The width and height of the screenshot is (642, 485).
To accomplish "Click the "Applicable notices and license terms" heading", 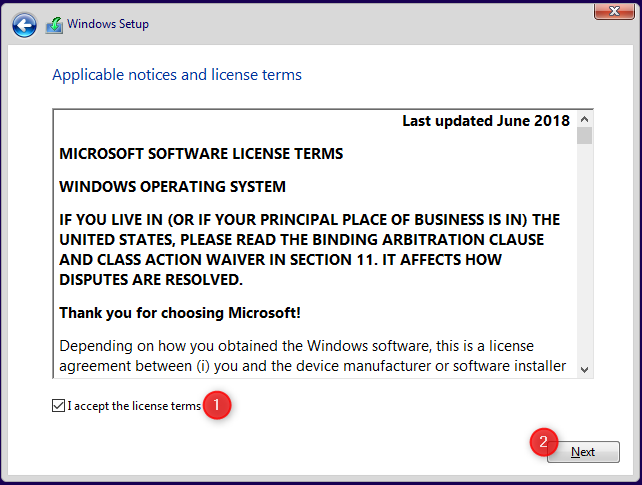I will [177, 75].
